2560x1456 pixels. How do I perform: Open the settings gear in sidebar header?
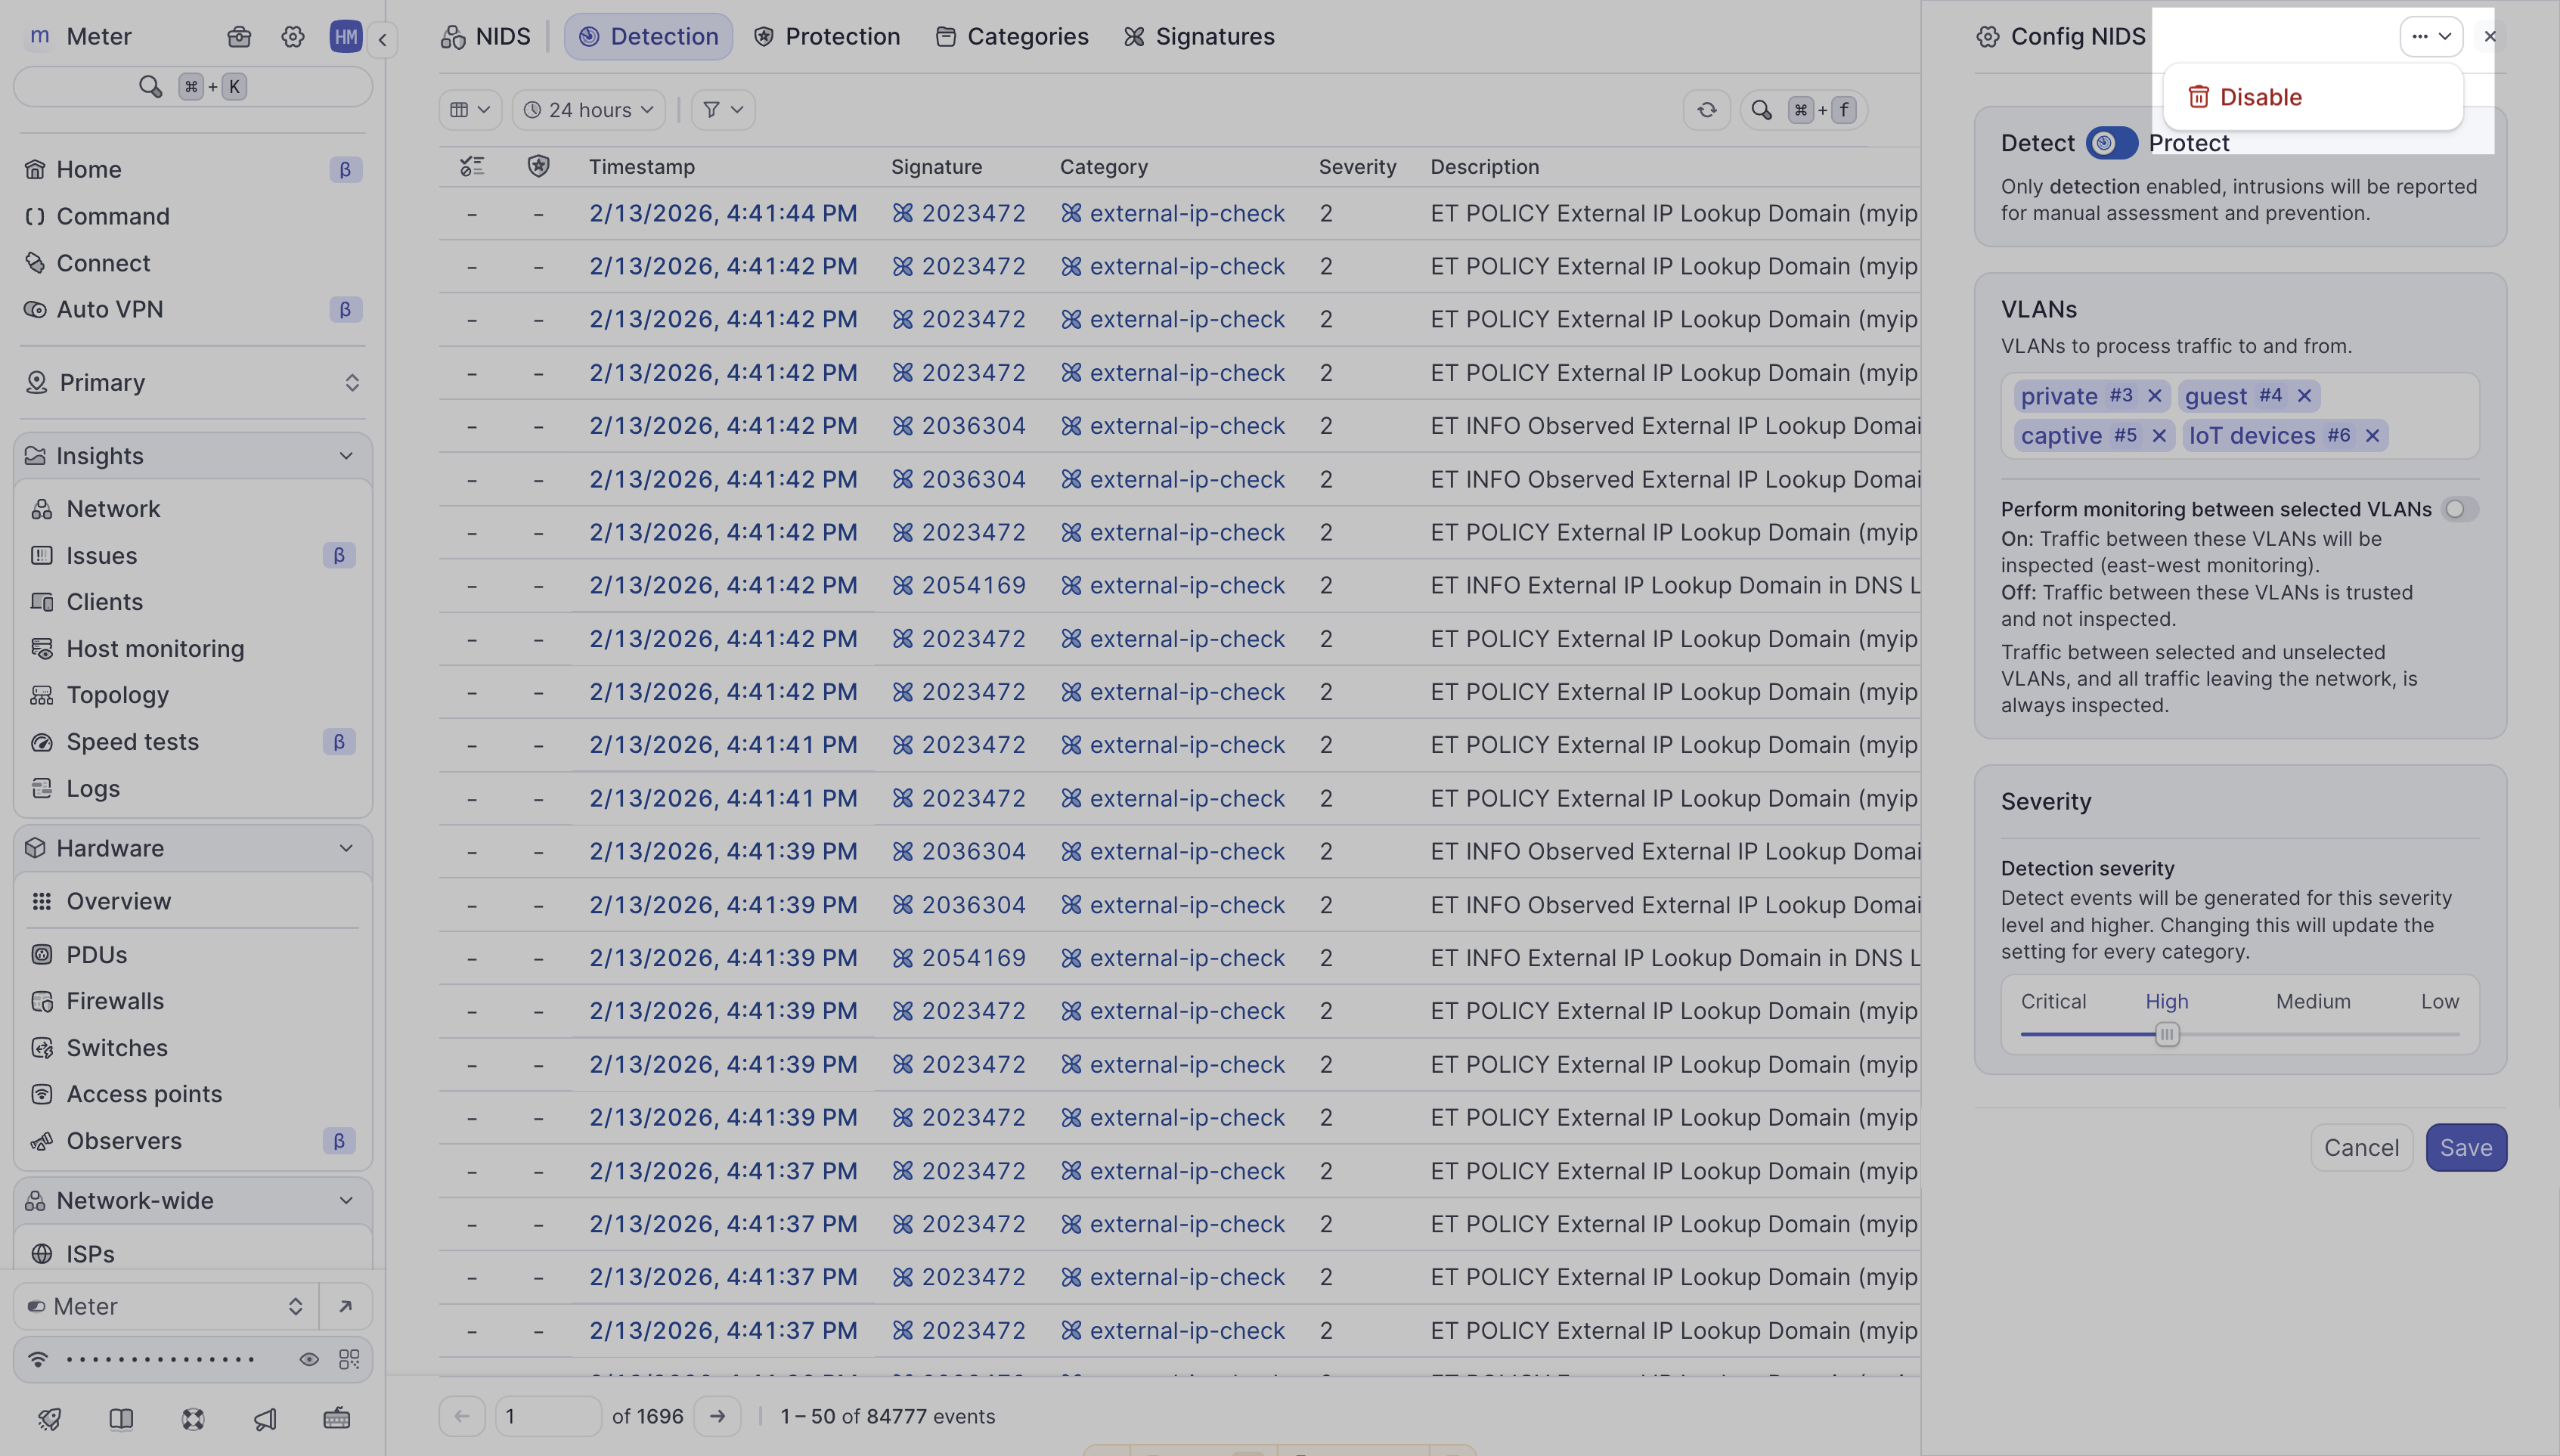(x=292, y=37)
